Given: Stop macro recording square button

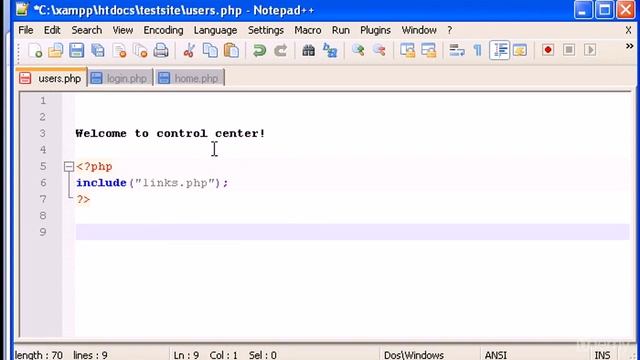Looking at the screenshot, I should tap(569, 50).
